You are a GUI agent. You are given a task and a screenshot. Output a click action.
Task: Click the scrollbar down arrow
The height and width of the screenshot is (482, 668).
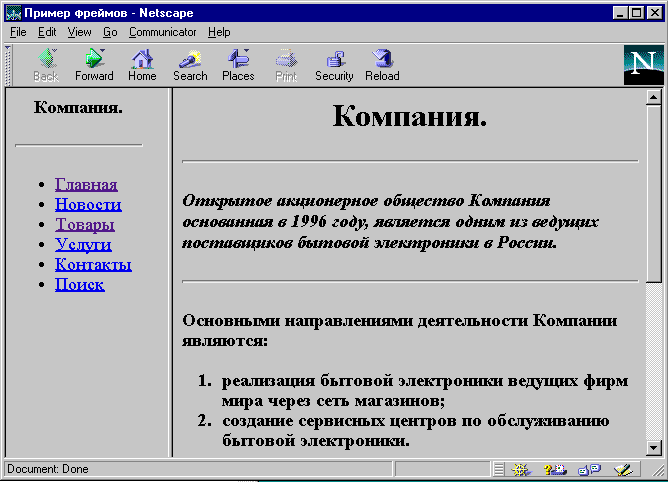654,447
